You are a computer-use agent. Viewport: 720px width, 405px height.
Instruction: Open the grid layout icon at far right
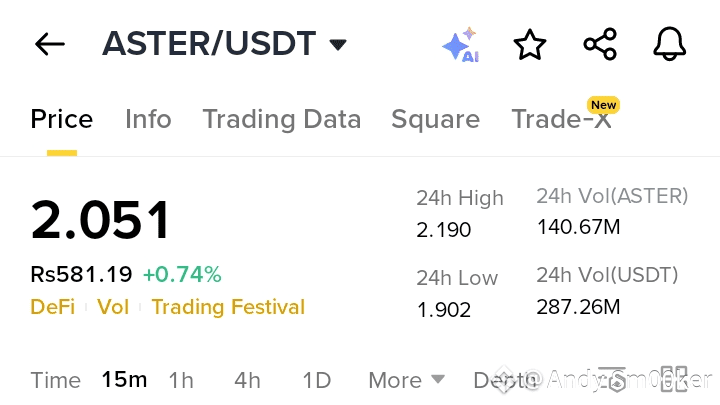(x=673, y=378)
